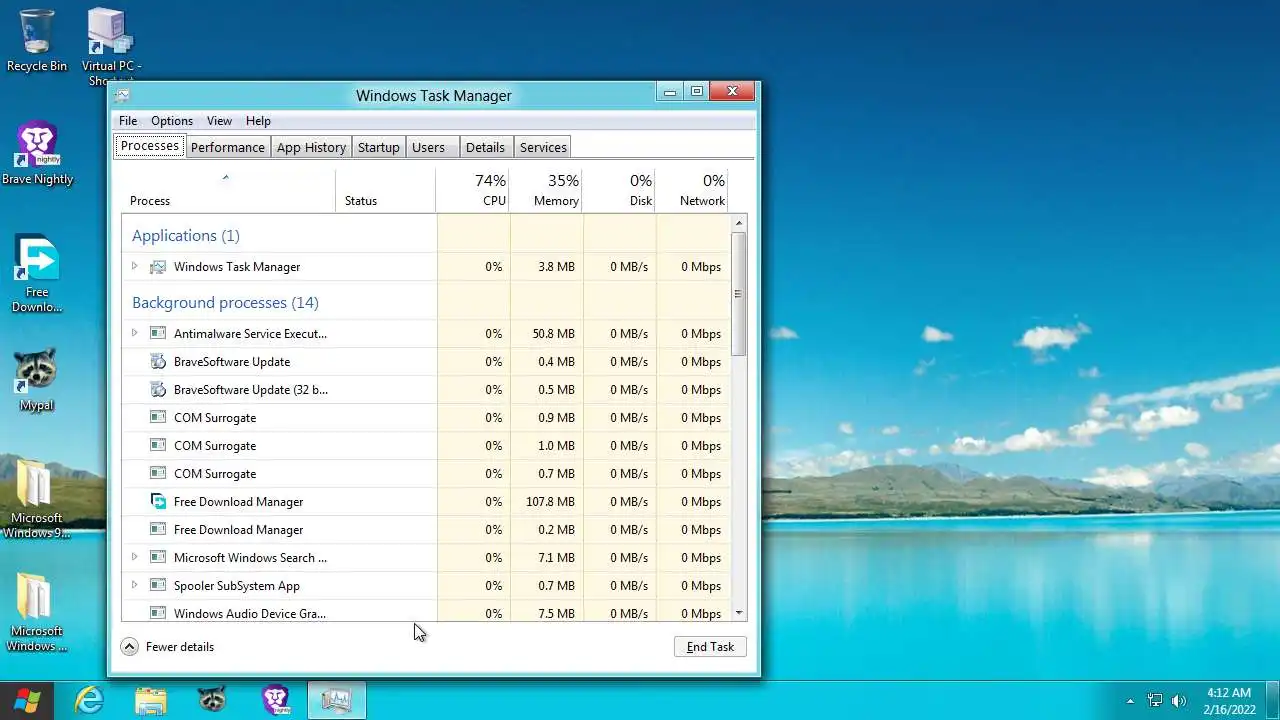Screen dimensions: 1280x720
Task: Sort by the Process column header
Action: pos(228,190)
